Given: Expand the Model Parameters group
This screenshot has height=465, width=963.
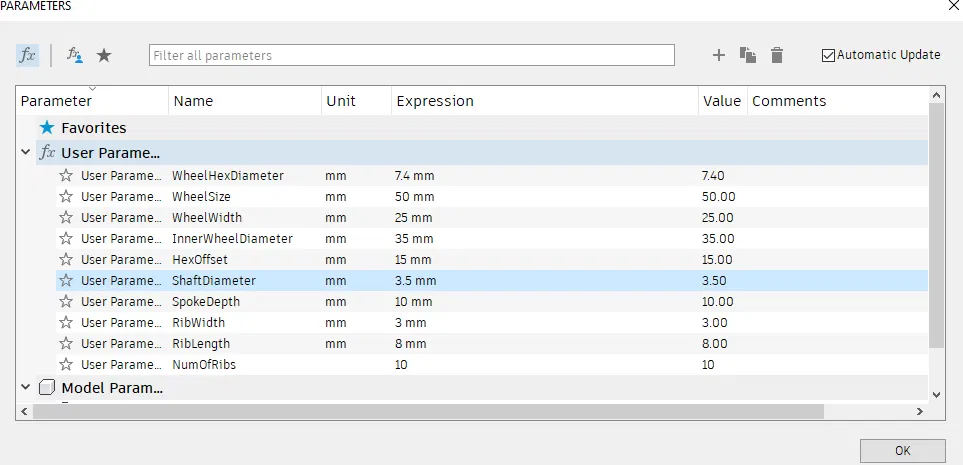Looking at the screenshot, I should 25,387.
